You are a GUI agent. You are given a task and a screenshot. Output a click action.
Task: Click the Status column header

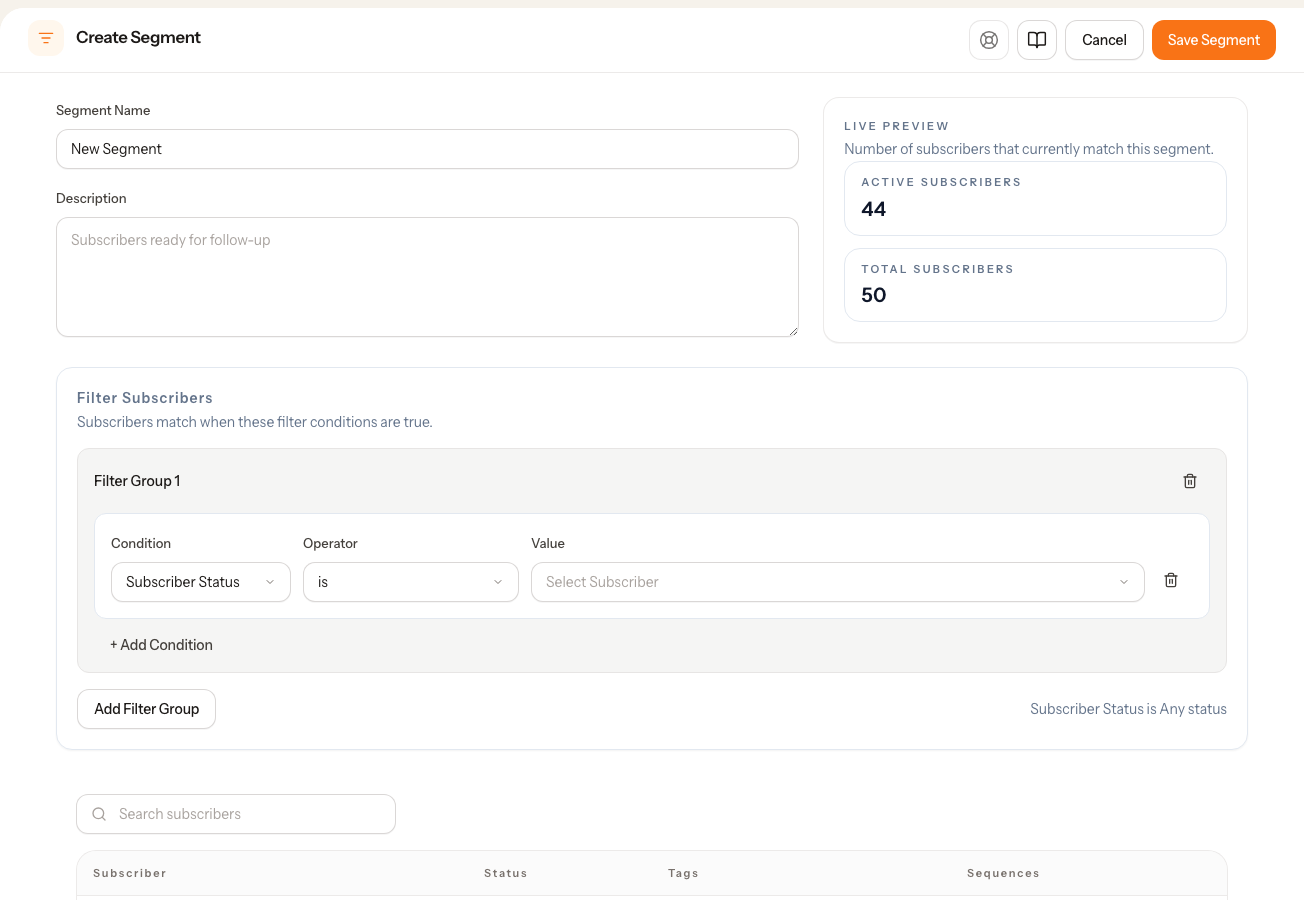(x=505, y=873)
